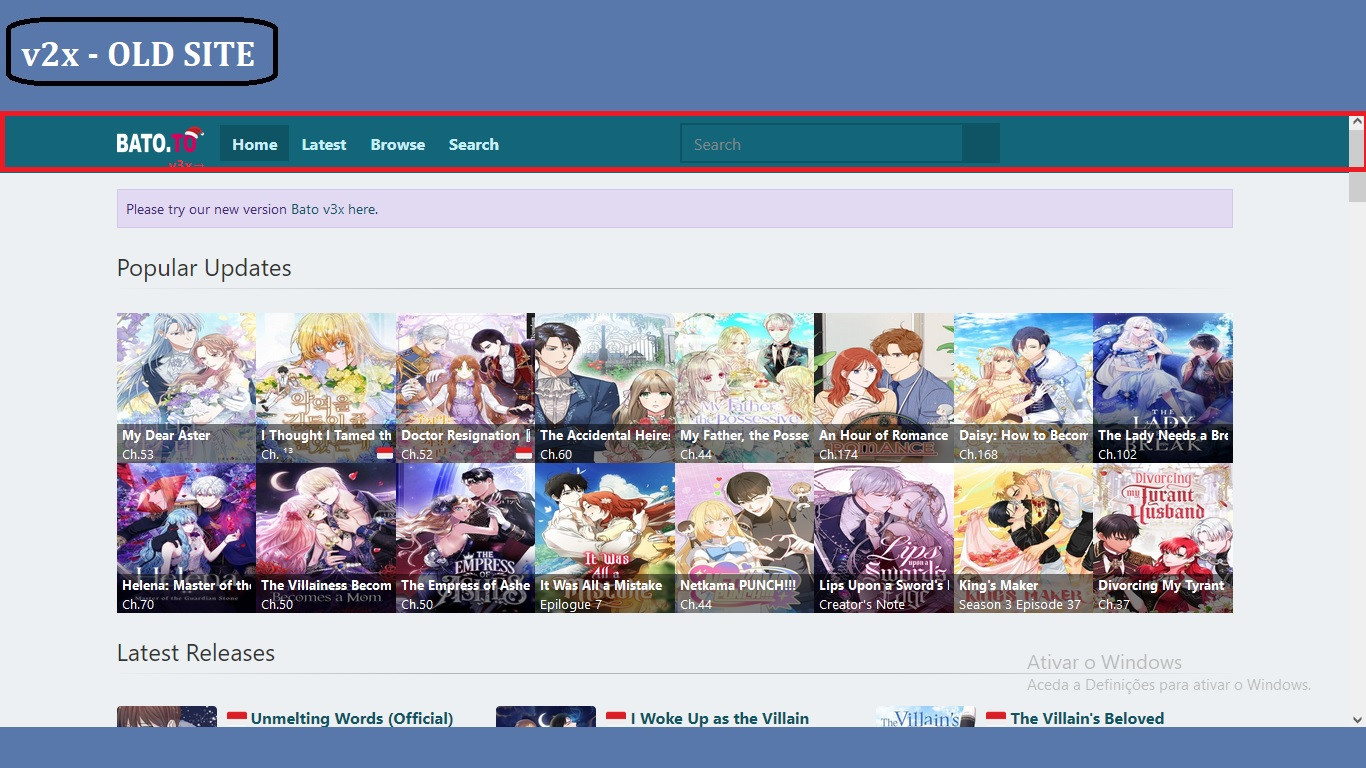
Task: Open My Dear Aster cover
Action: 186,388
